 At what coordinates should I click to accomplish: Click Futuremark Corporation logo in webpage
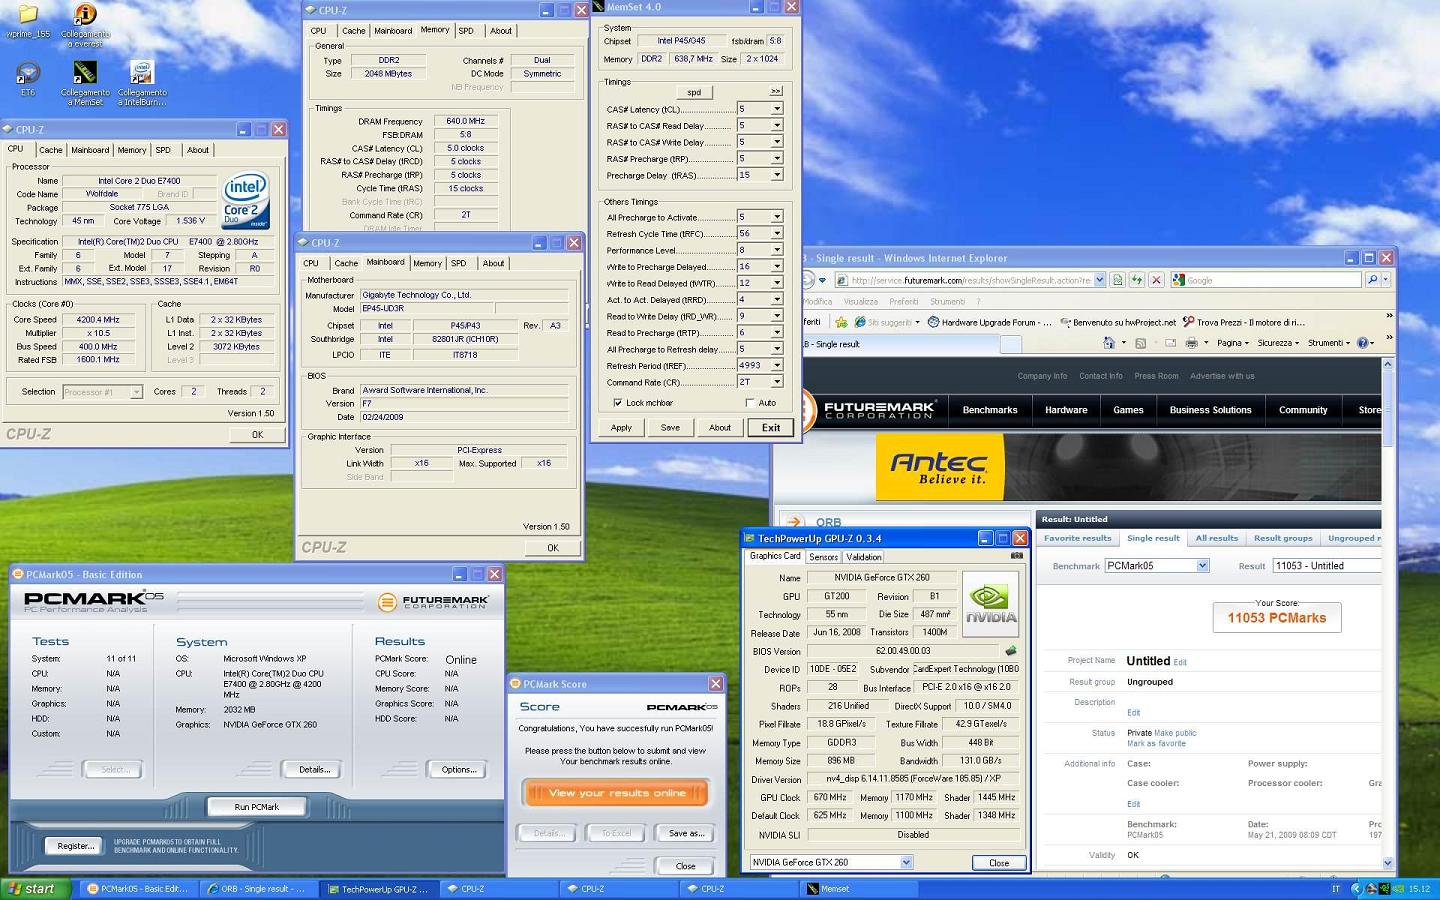click(x=870, y=410)
